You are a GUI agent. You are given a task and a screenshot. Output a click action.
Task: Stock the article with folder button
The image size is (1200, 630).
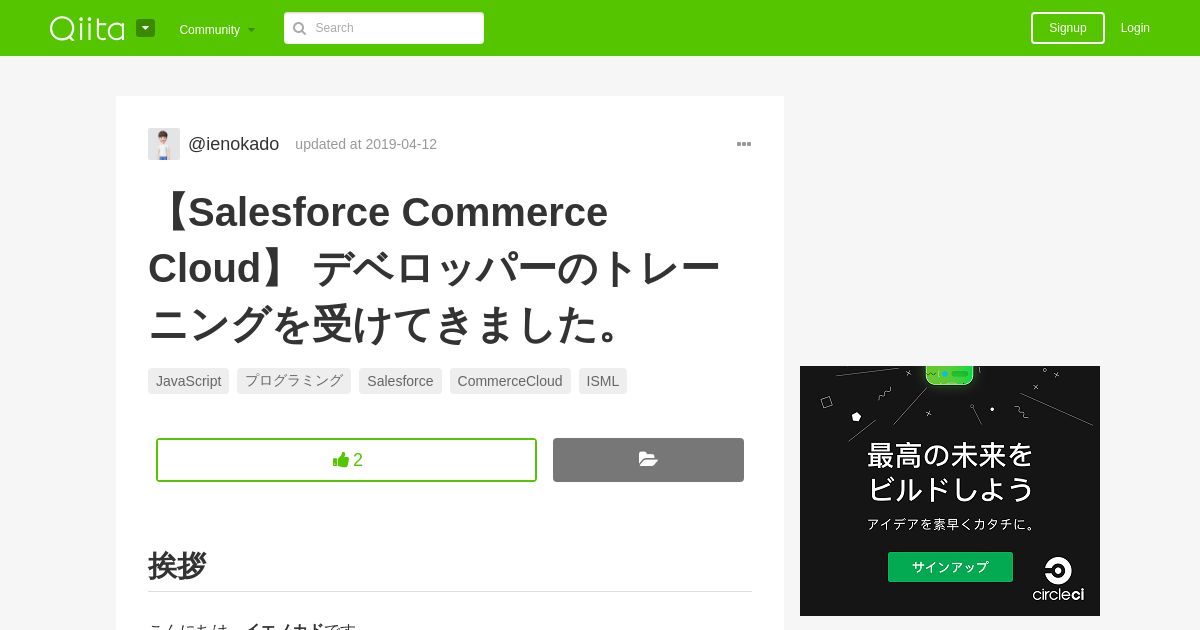[648, 460]
